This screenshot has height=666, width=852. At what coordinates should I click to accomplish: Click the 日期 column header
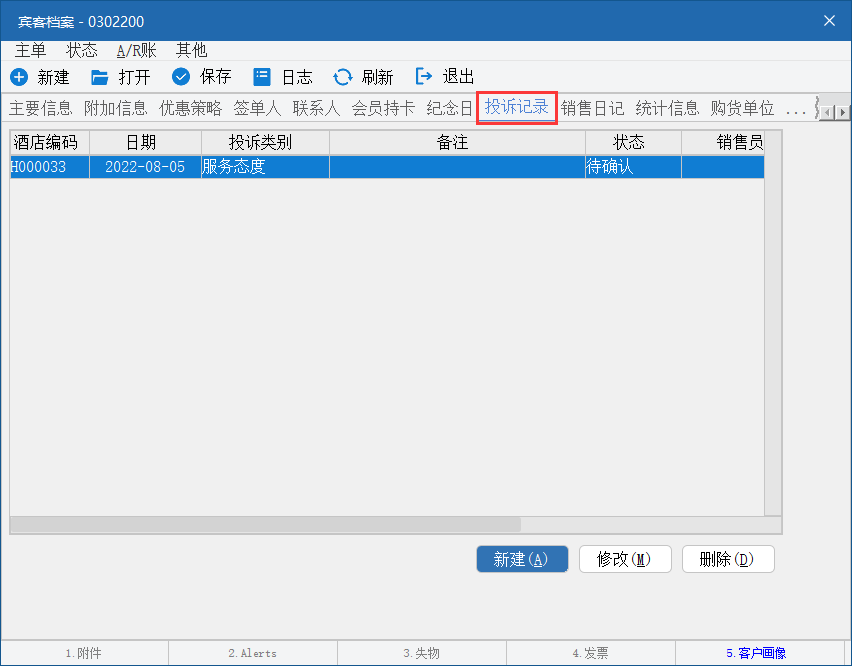(146, 142)
